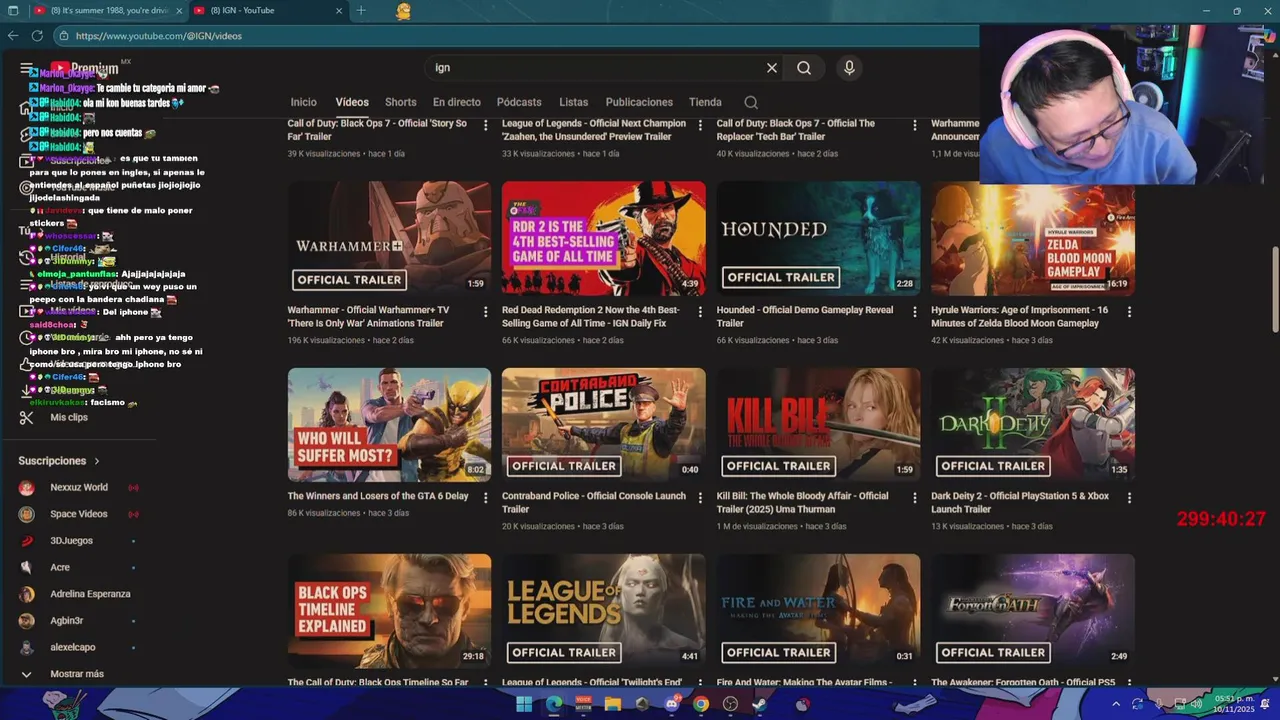The height and width of the screenshot is (720, 1280).
Task: Switch to the En directo tab
Action: [x=456, y=102]
